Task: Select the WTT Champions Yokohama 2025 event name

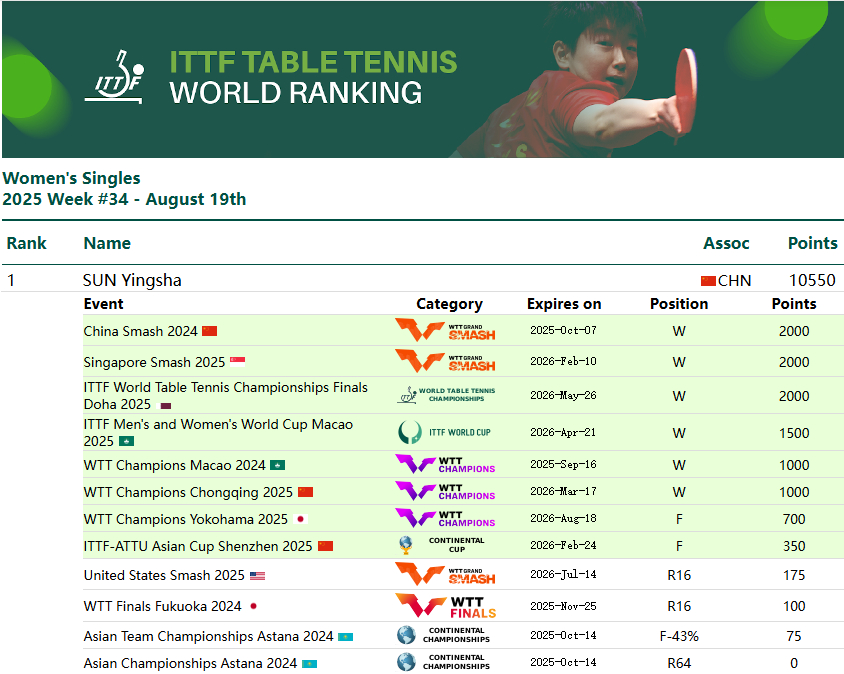Action: pos(186,519)
